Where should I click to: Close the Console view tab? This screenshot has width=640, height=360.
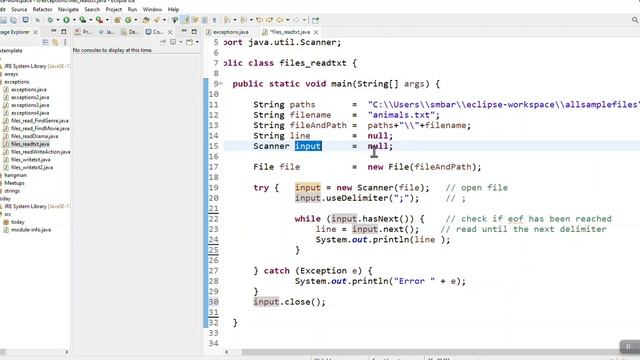(170, 32)
